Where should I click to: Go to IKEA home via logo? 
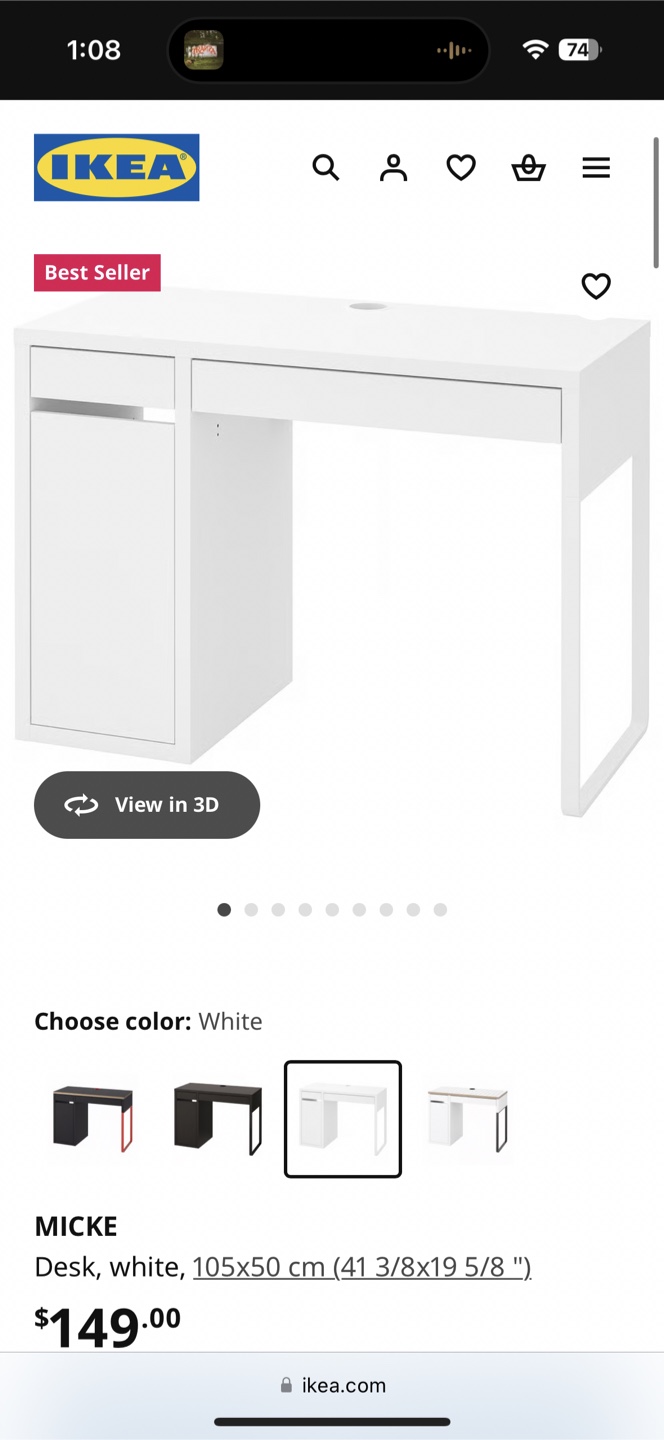tap(117, 168)
